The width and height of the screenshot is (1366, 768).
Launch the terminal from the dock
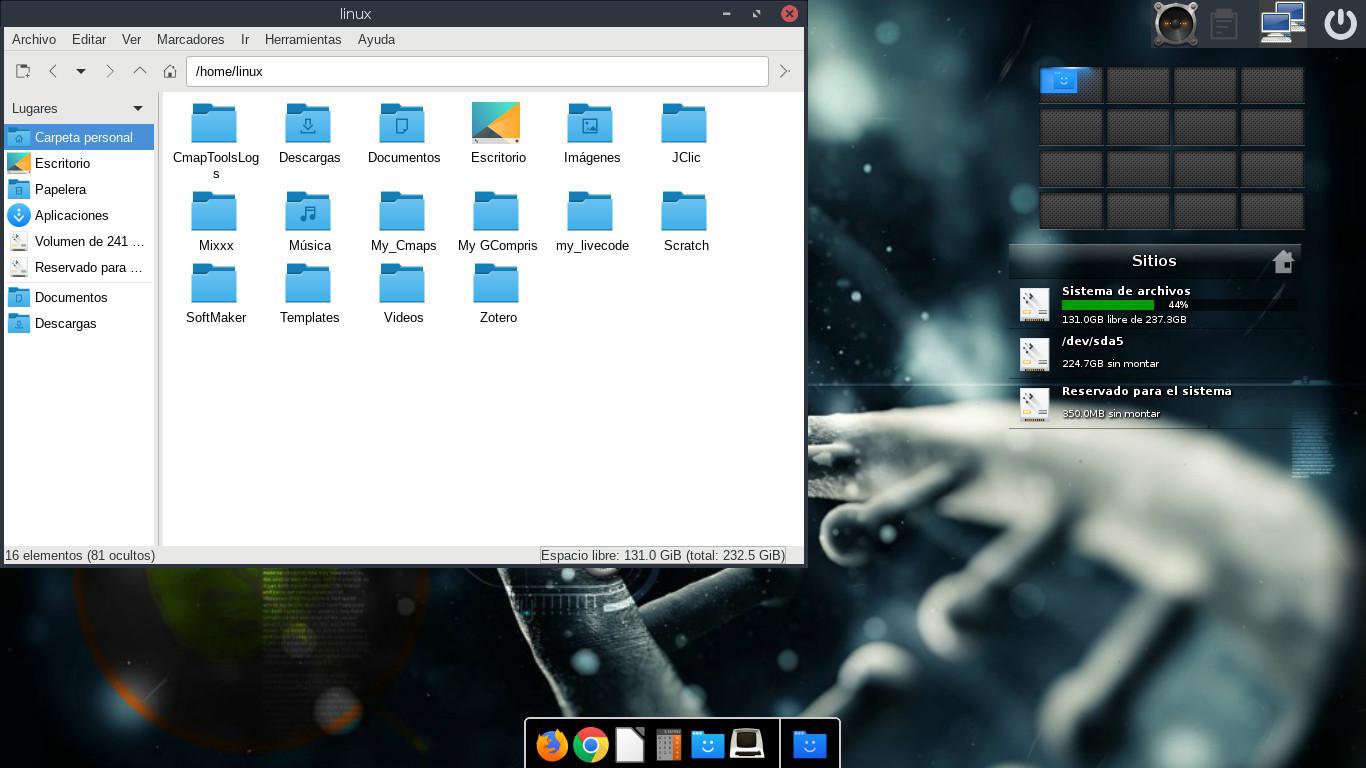(x=747, y=744)
